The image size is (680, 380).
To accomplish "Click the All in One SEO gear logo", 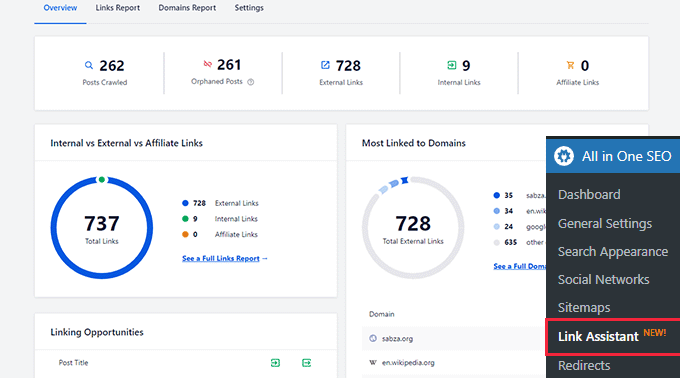I will pos(564,156).
